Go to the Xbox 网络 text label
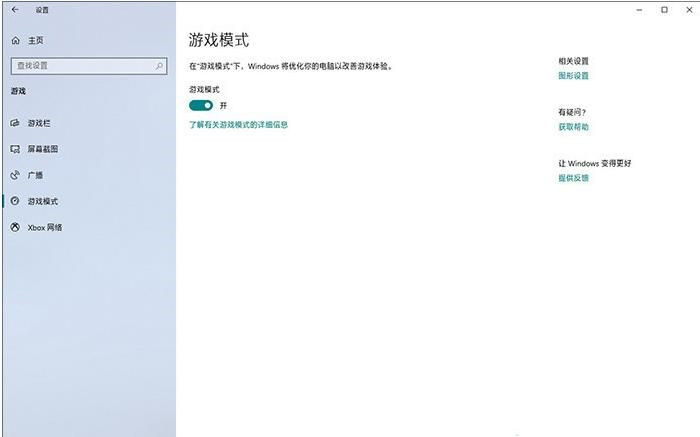The image size is (700, 437). 45,227
